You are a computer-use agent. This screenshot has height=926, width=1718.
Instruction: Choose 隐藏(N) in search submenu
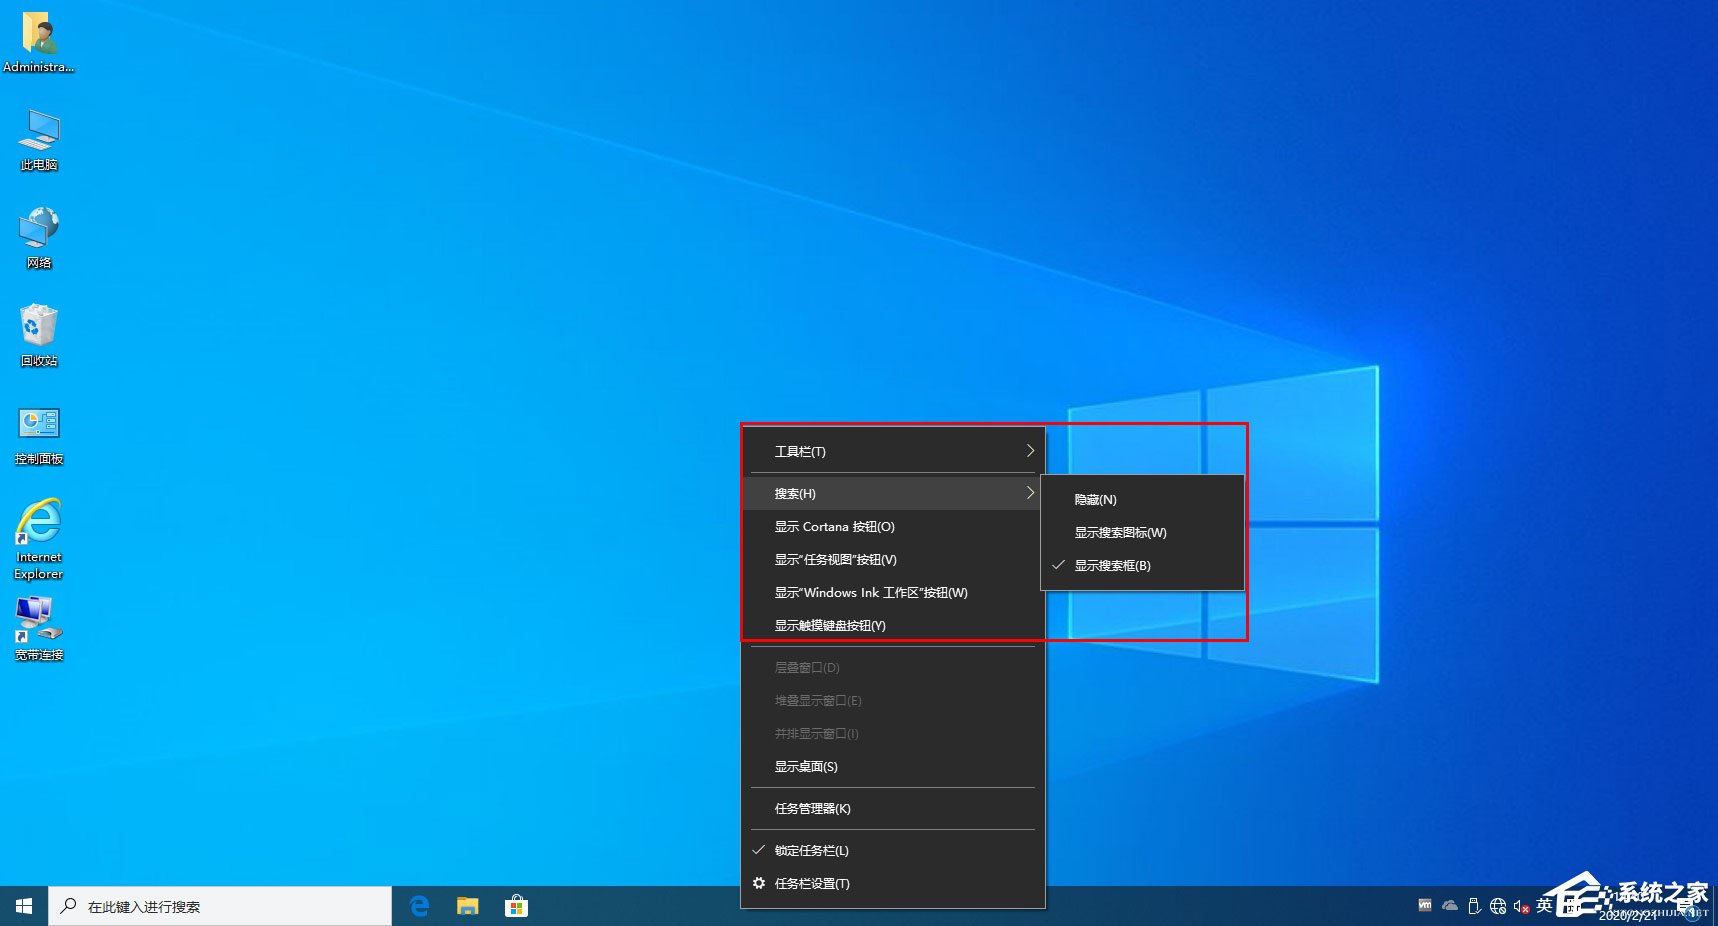1143,499
